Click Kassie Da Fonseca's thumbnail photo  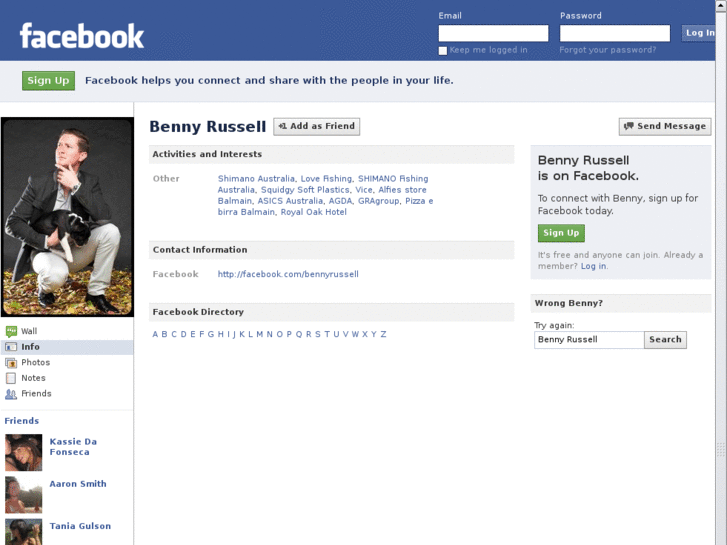click(x=24, y=453)
